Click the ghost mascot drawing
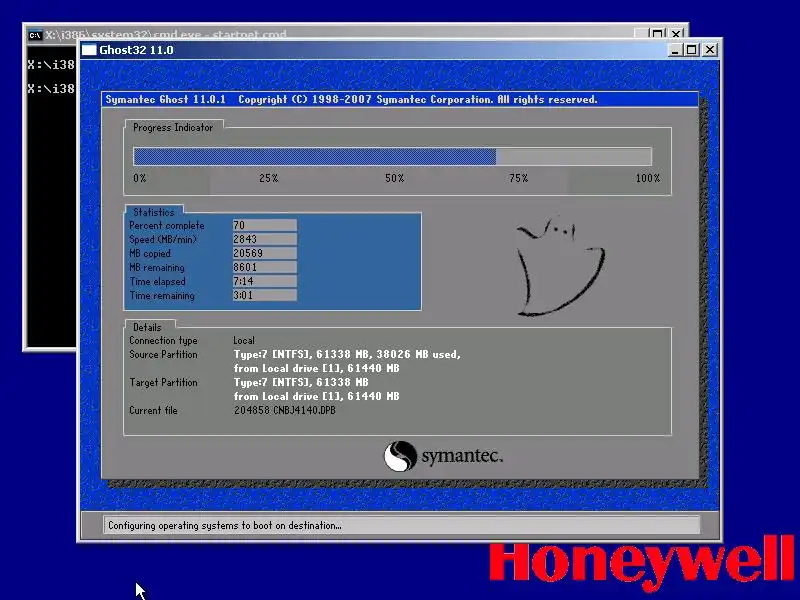The image size is (800, 600). 560,266
